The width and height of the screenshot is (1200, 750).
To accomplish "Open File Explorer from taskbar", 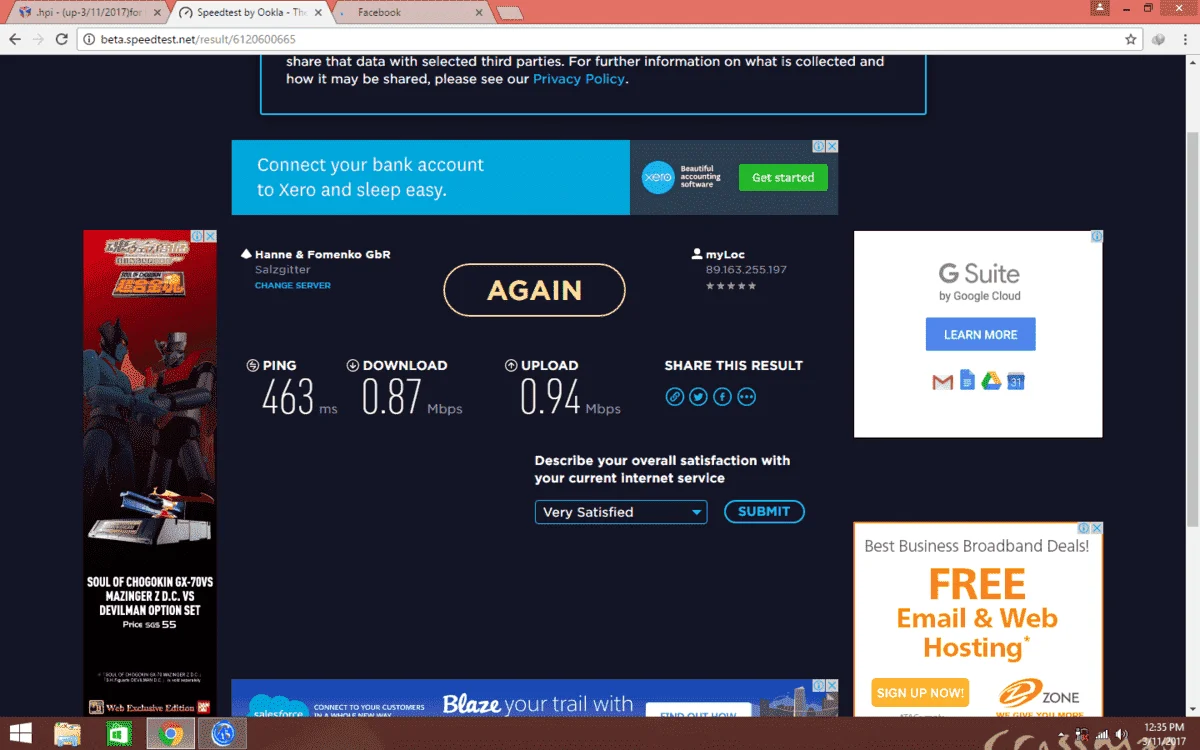I will tap(67, 734).
